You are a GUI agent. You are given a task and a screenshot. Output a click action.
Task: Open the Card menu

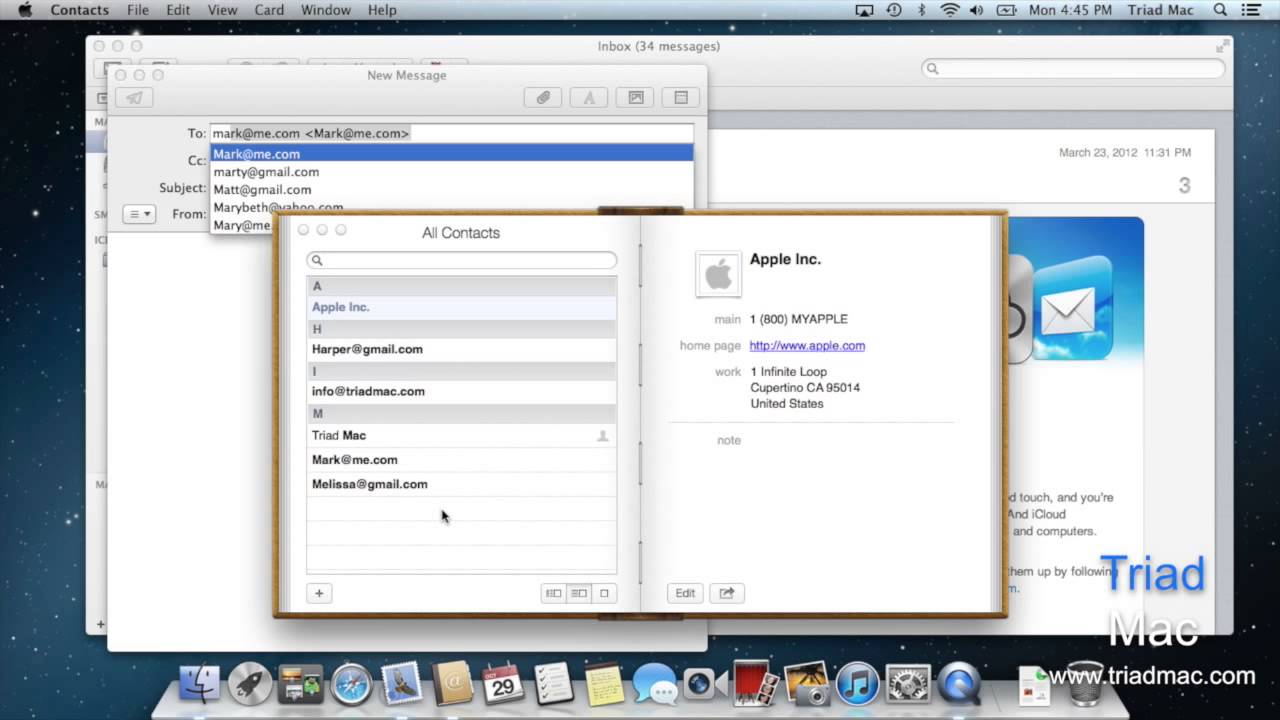269,10
